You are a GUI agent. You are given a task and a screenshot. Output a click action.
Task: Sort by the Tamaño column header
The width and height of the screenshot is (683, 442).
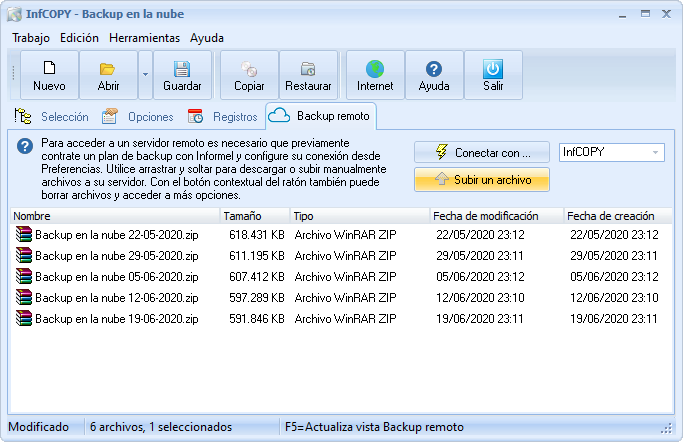pos(255,216)
